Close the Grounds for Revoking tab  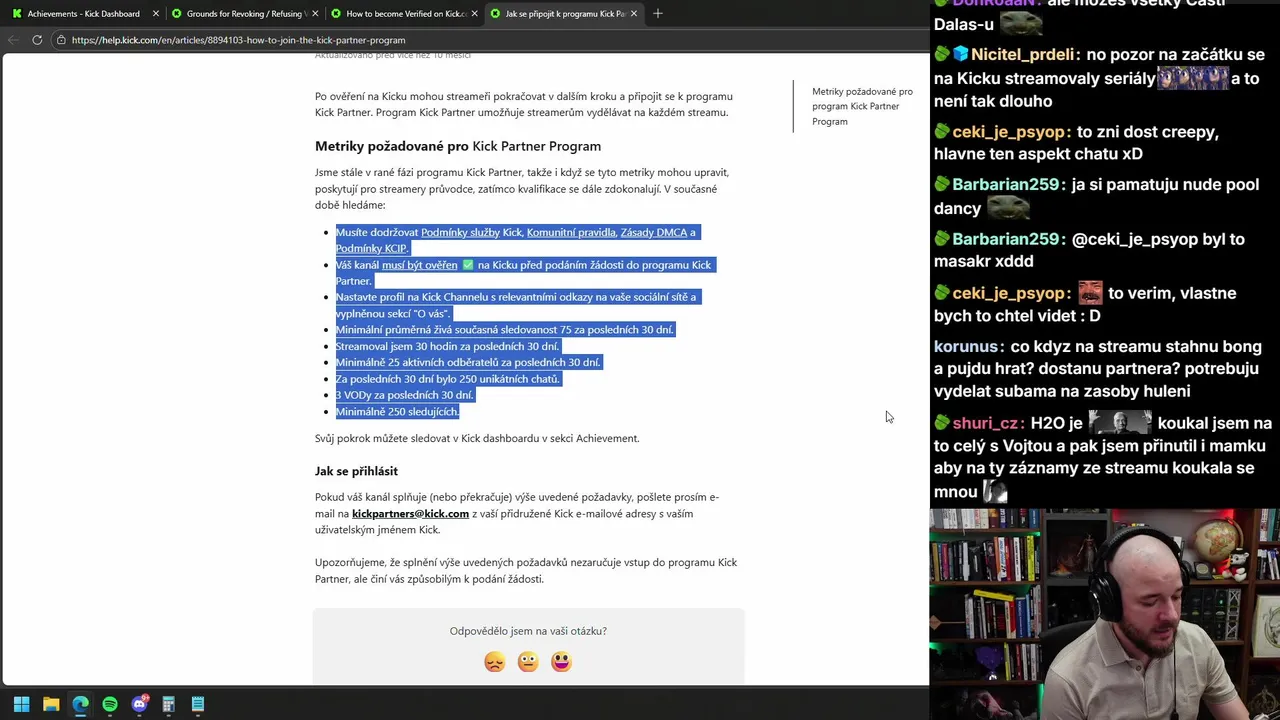[315, 14]
